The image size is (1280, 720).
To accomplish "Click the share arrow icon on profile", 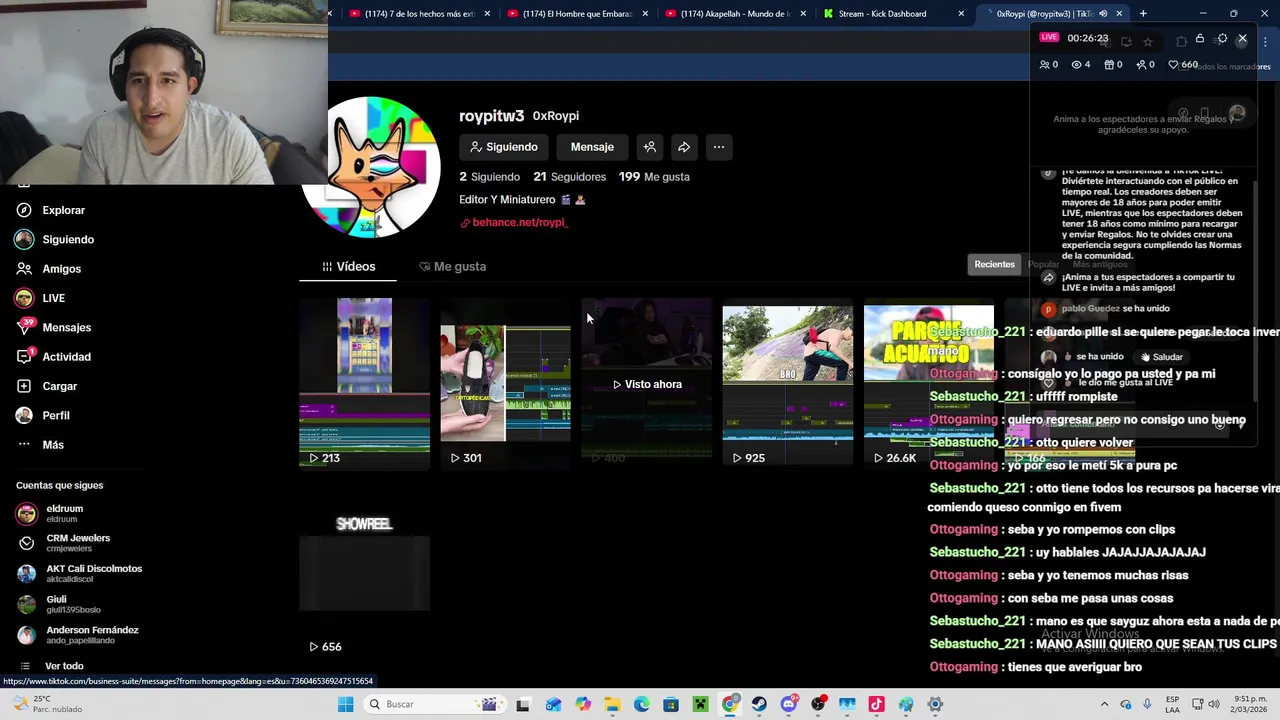I will click(x=684, y=147).
